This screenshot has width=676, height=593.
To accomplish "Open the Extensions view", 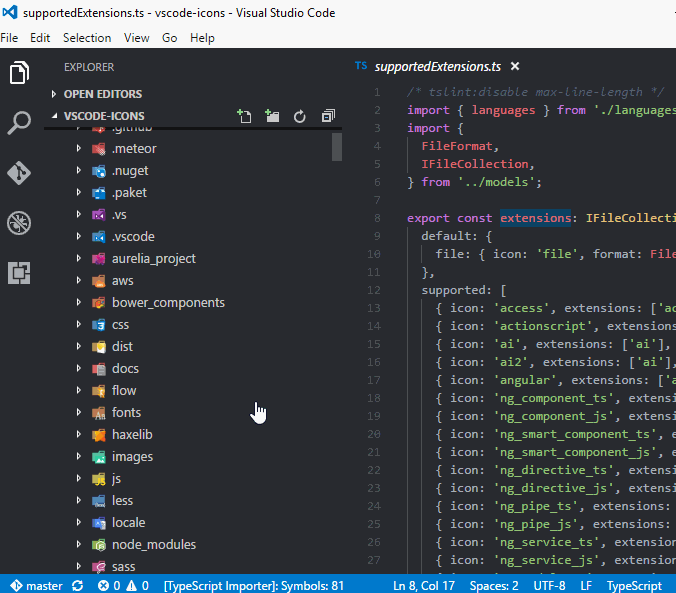I will click(19, 273).
